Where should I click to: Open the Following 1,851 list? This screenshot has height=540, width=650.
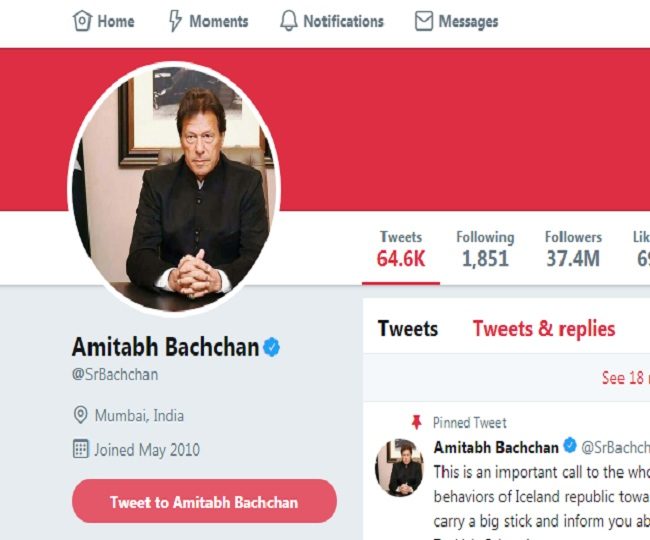tap(485, 249)
